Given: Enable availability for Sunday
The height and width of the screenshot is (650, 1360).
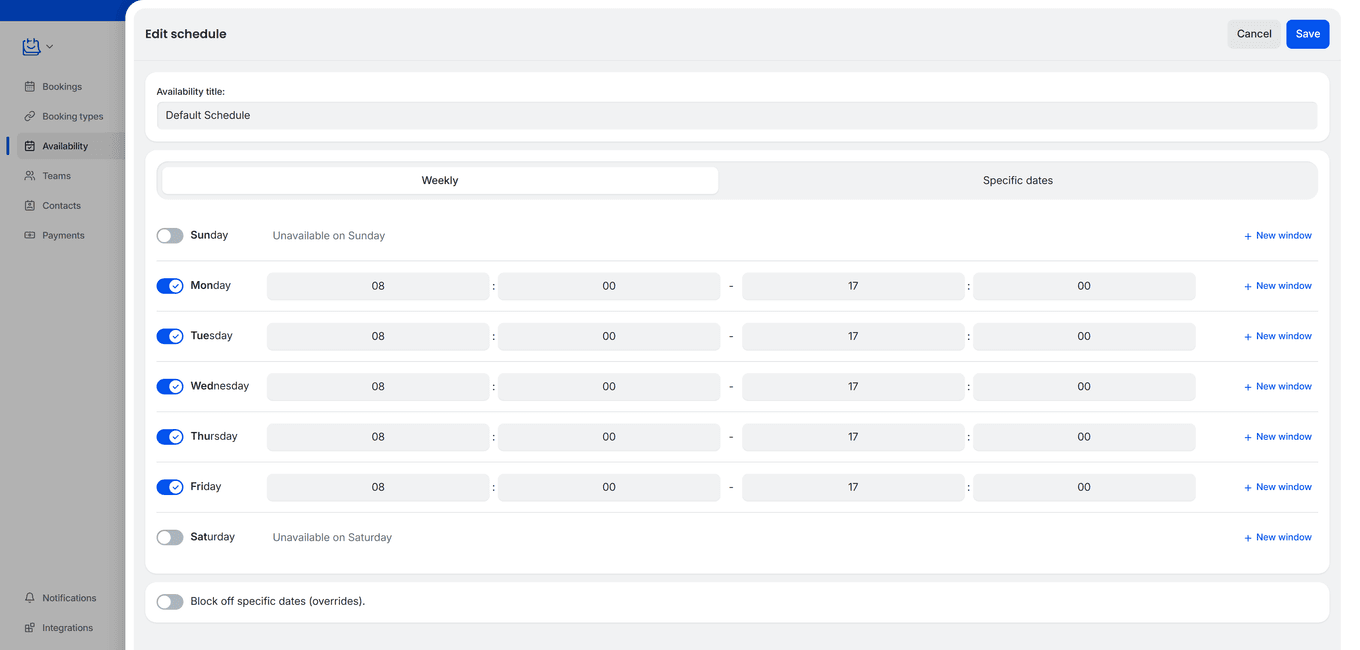Looking at the screenshot, I should (x=169, y=235).
